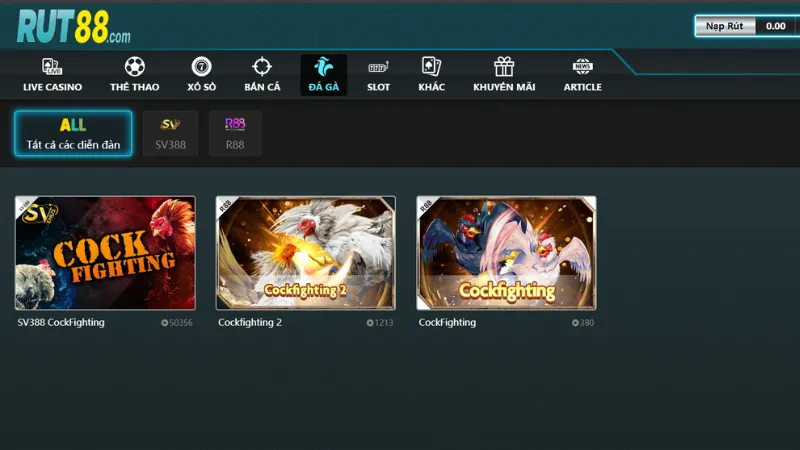Click the XỔ SỐ menu label
Viewport: 800px width, 450px height.
(x=202, y=87)
